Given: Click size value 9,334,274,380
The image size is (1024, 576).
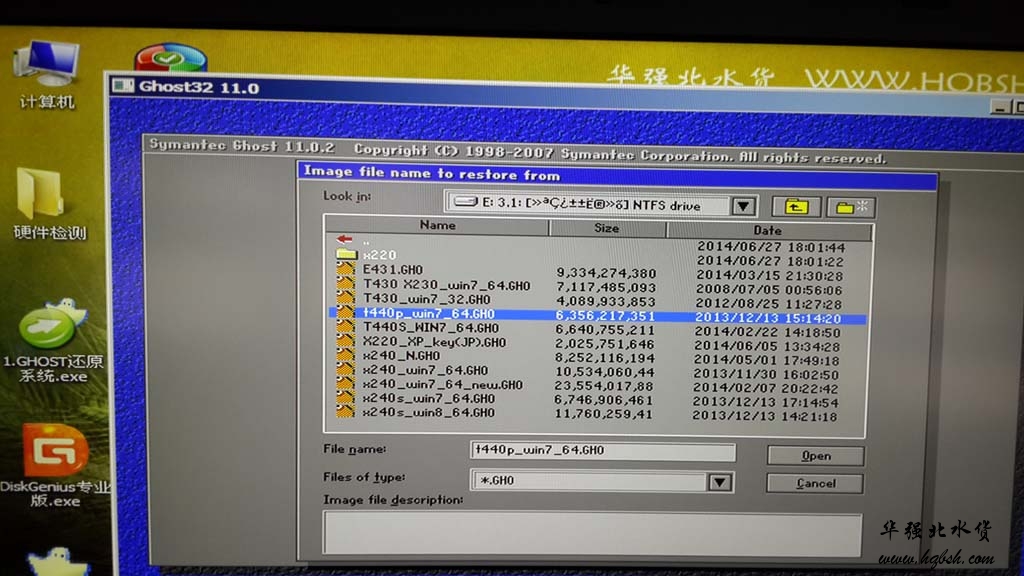Looking at the screenshot, I should 605,274.
